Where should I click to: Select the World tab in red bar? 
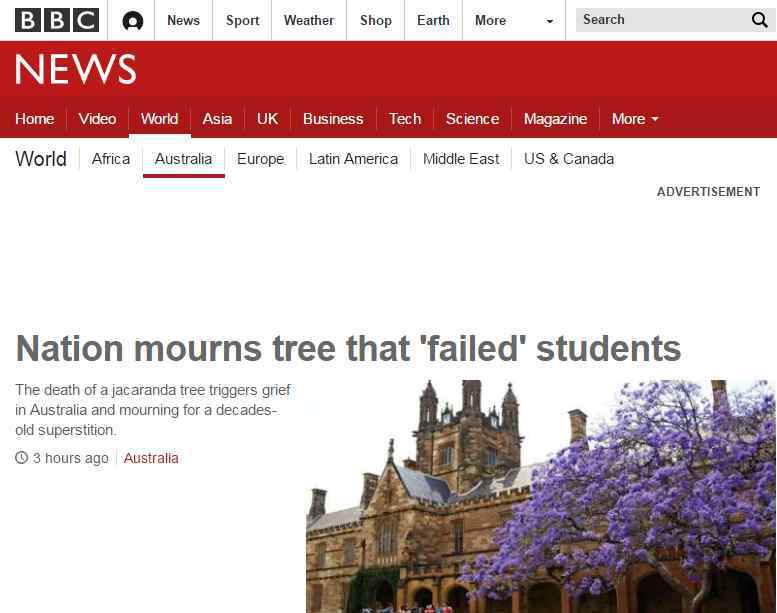click(x=159, y=119)
